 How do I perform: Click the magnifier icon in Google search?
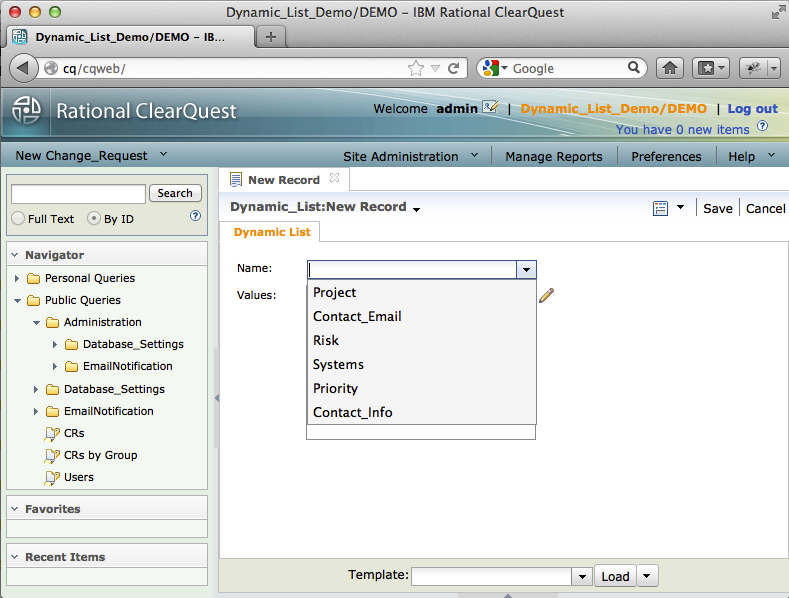click(634, 67)
